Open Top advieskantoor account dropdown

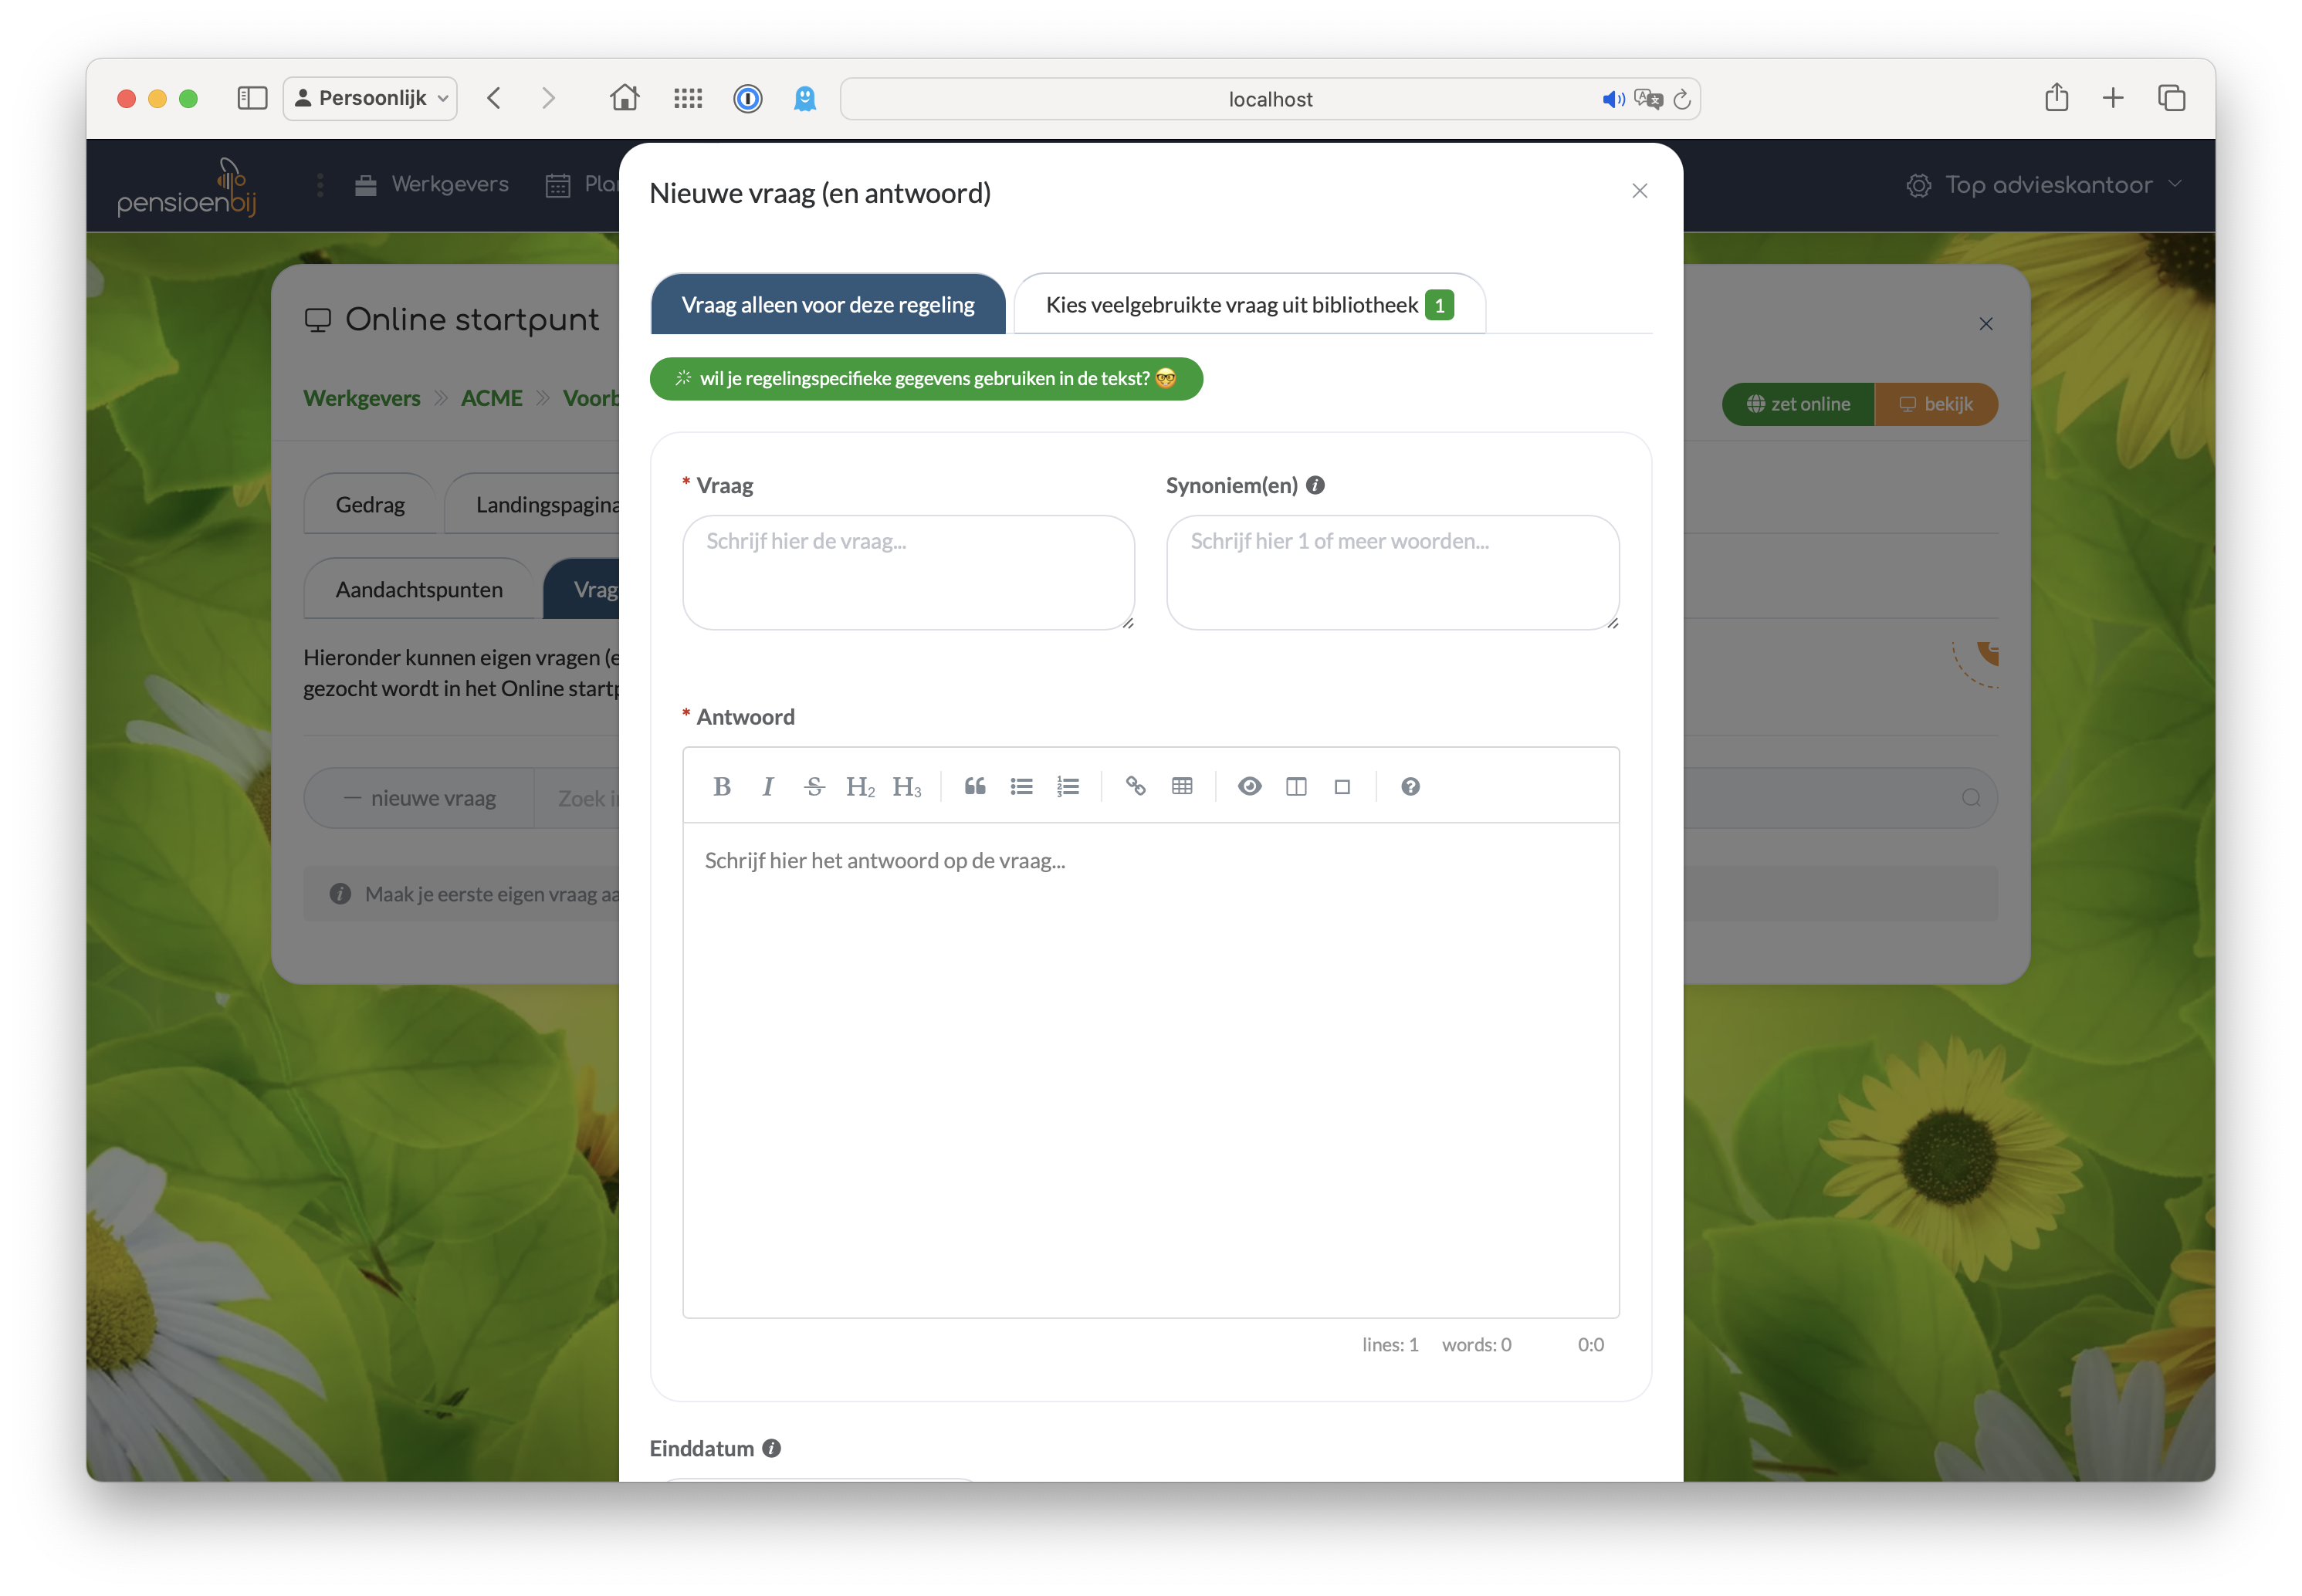2044,185
